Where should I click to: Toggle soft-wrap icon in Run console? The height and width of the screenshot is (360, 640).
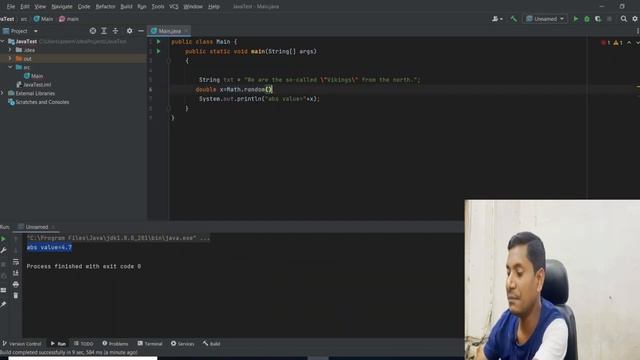click(16, 262)
